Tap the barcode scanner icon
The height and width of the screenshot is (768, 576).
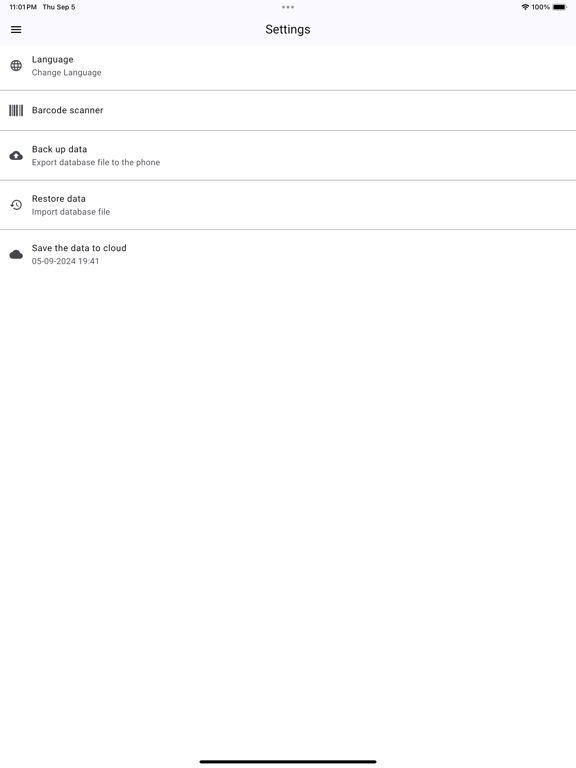point(16,110)
